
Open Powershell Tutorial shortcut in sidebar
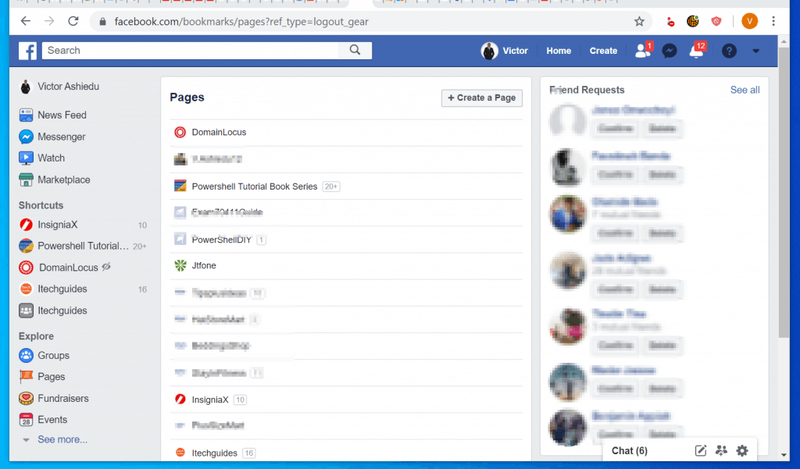(83, 246)
